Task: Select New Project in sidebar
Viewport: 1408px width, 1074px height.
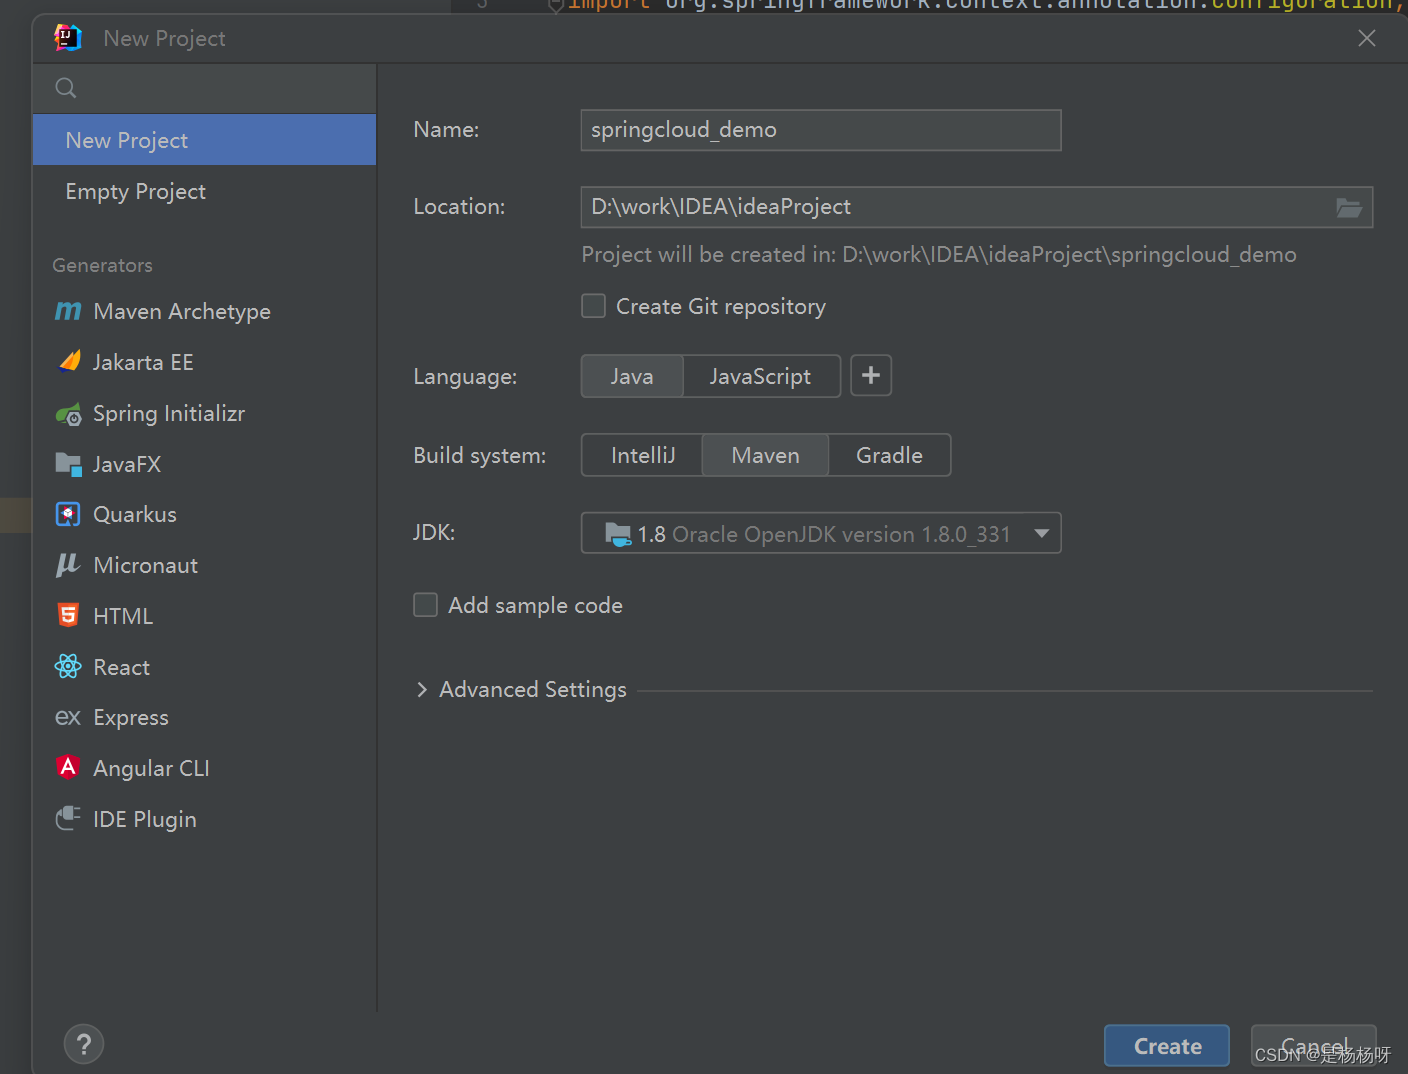Action: pos(204,140)
